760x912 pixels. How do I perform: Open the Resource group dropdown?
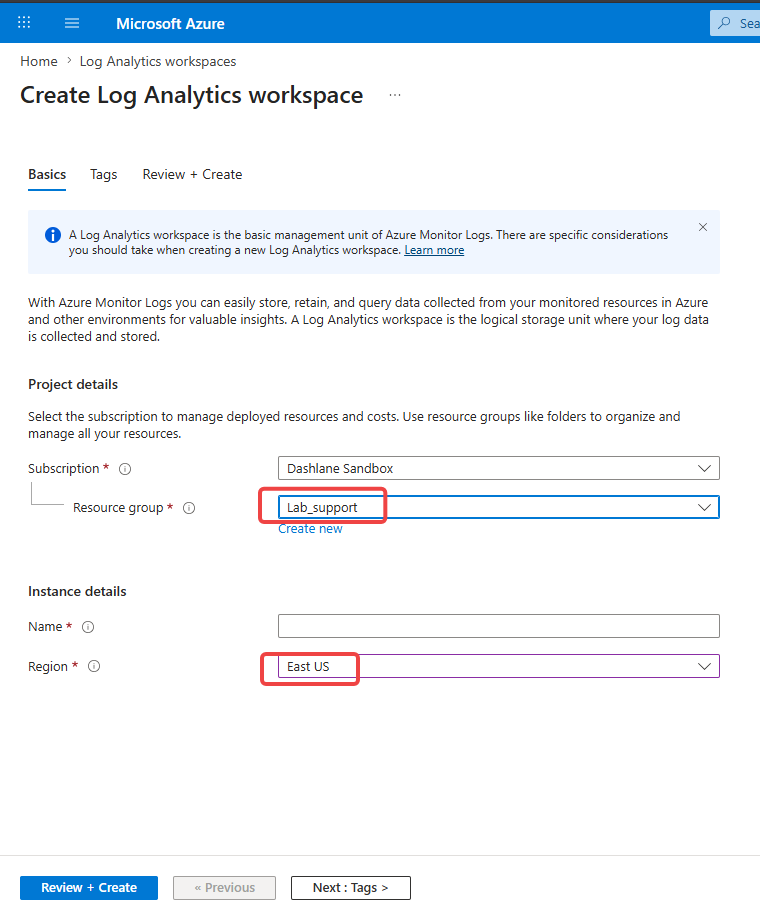point(498,507)
